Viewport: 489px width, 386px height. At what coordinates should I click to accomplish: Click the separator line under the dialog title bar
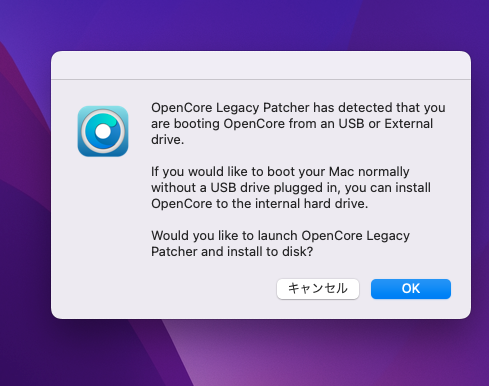tap(261, 80)
